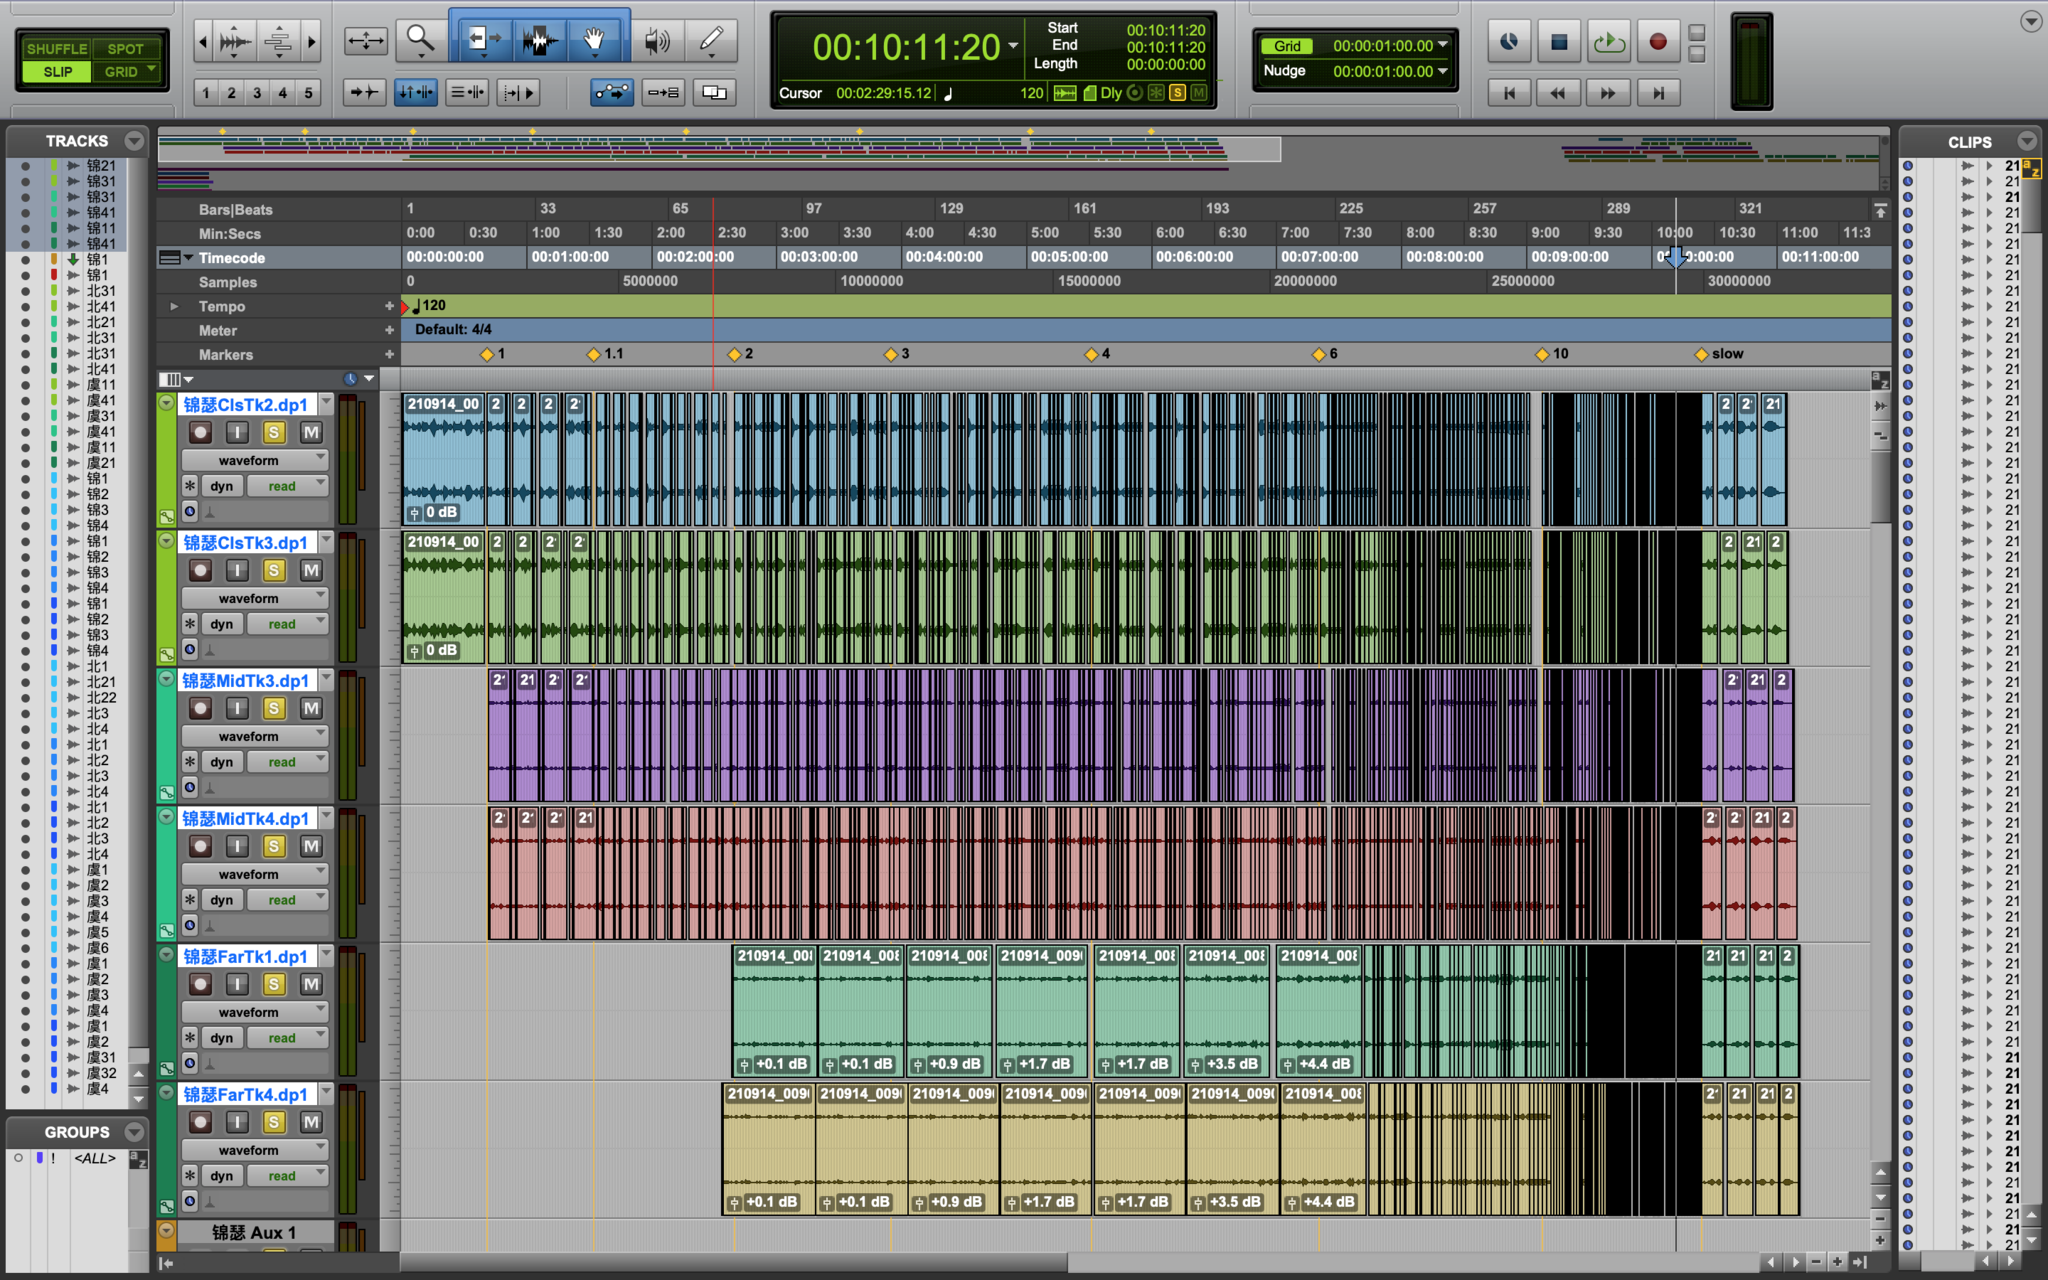
Task: Select the Grabber hand tool
Action: [594, 40]
